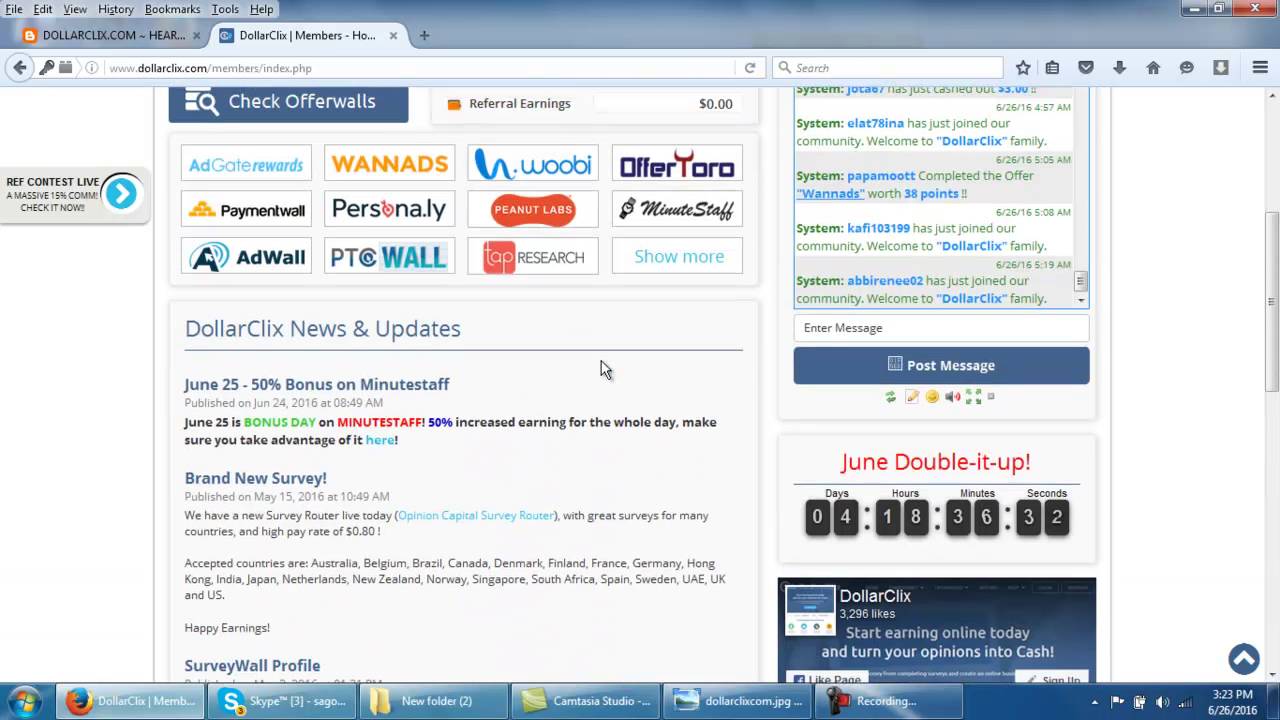Screen dimensions: 1280x720
Task: Click the site identity info icon
Action: pyautogui.click(x=91, y=68)
